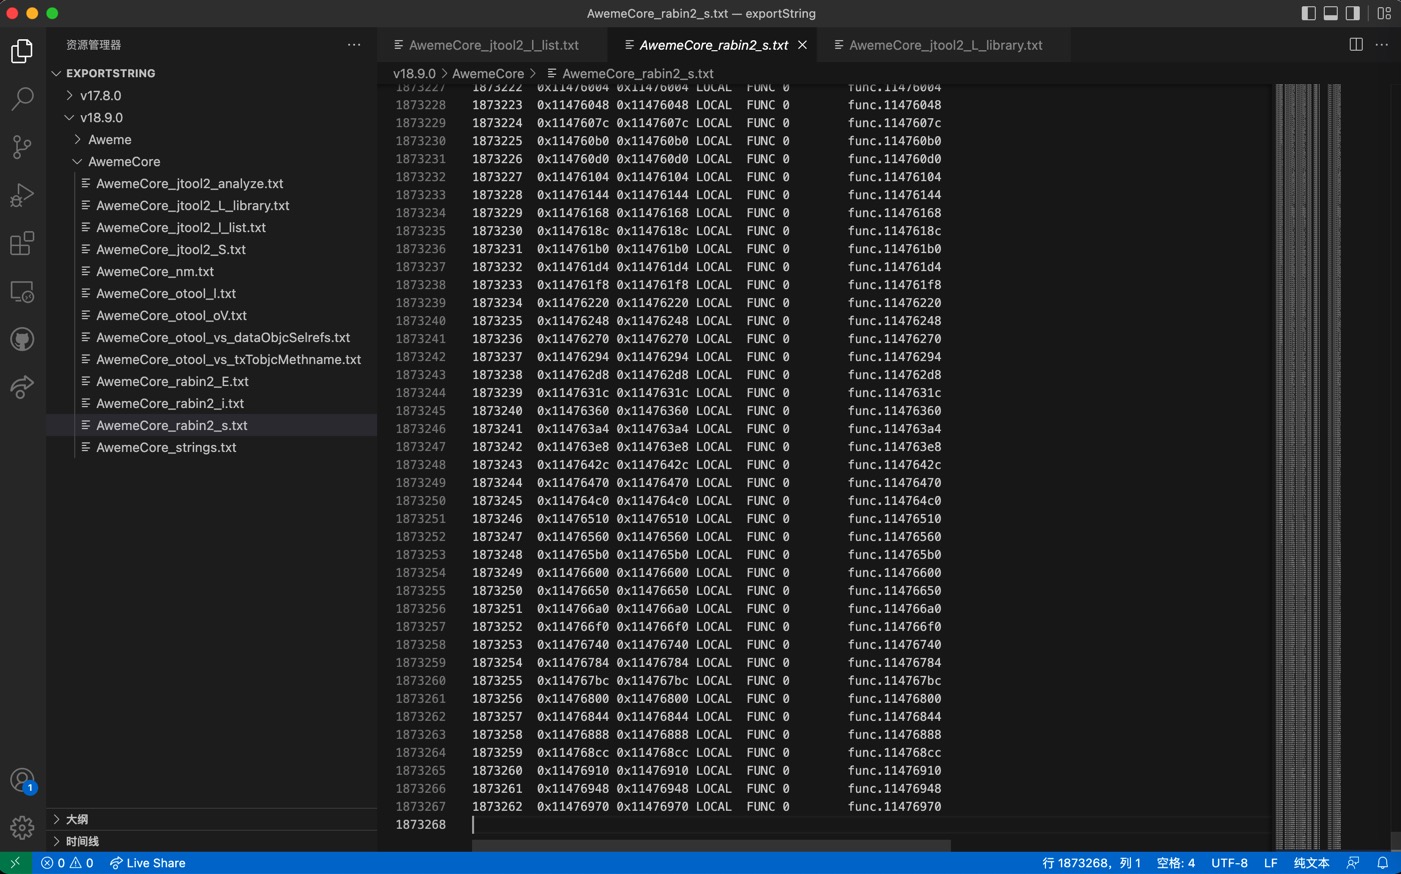Toggle the bottom panel layout button
This screenshot has height=874, width=1401.
click(x=1331, y=13)
